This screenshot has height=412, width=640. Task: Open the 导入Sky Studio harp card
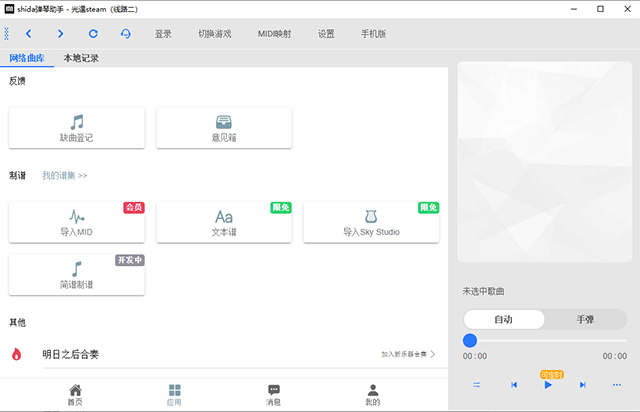click(x=371, y=222)
